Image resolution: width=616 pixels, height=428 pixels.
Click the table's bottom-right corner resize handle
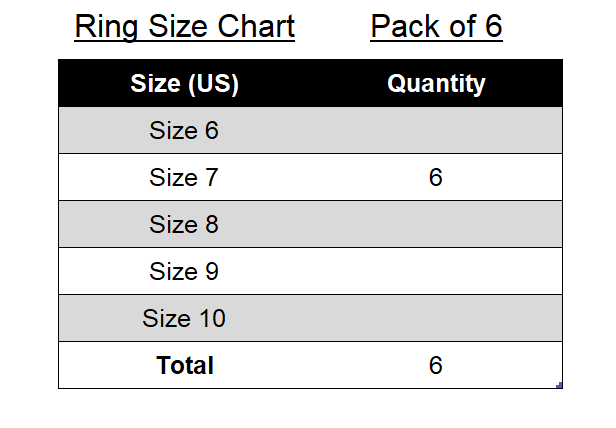click(x=560, y=386)
